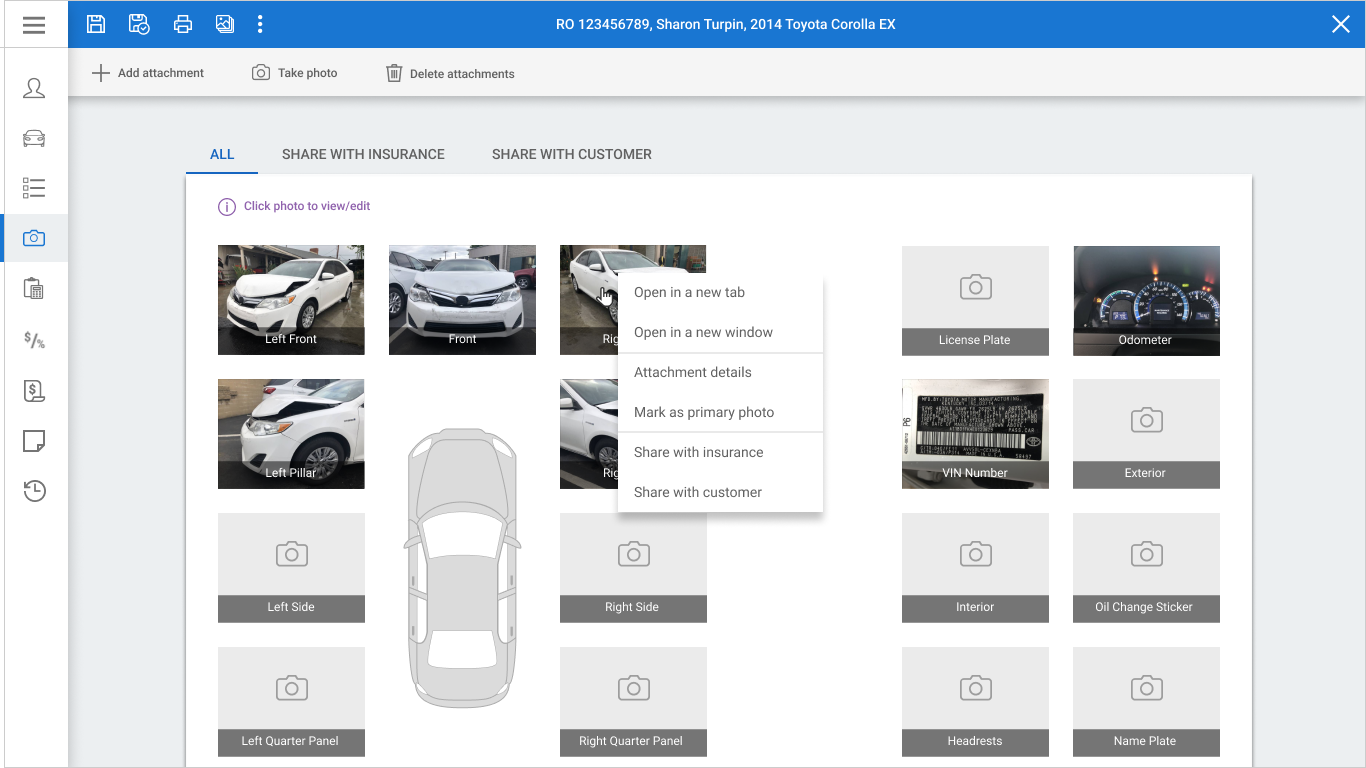This screenshot has height=768, width=1366.
Task: Open the Odometer photo thumbnail
Action: (x=1146, y=300)
